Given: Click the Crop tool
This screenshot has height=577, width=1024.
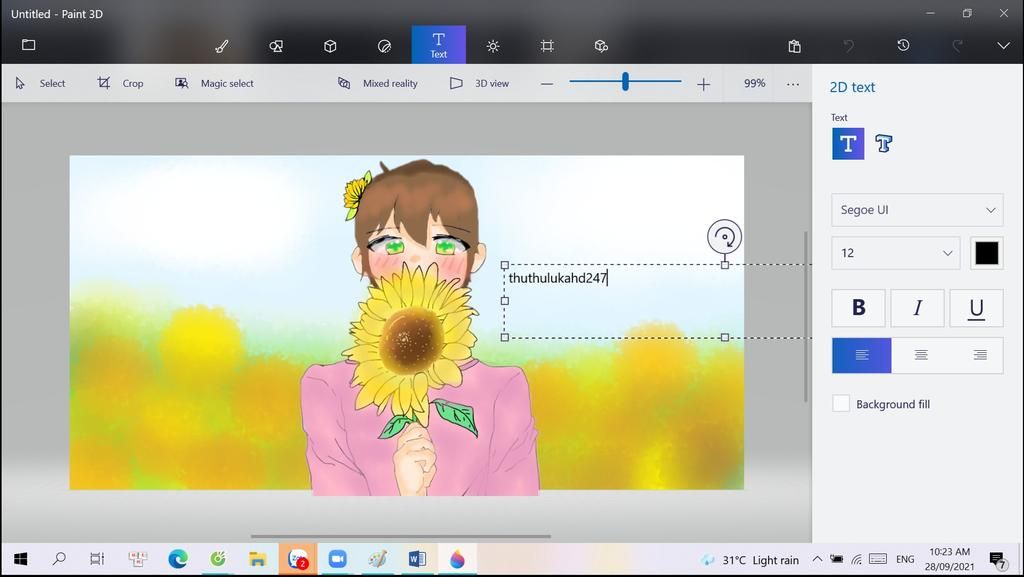Looking at the screenshot, I should click(120, 84).
